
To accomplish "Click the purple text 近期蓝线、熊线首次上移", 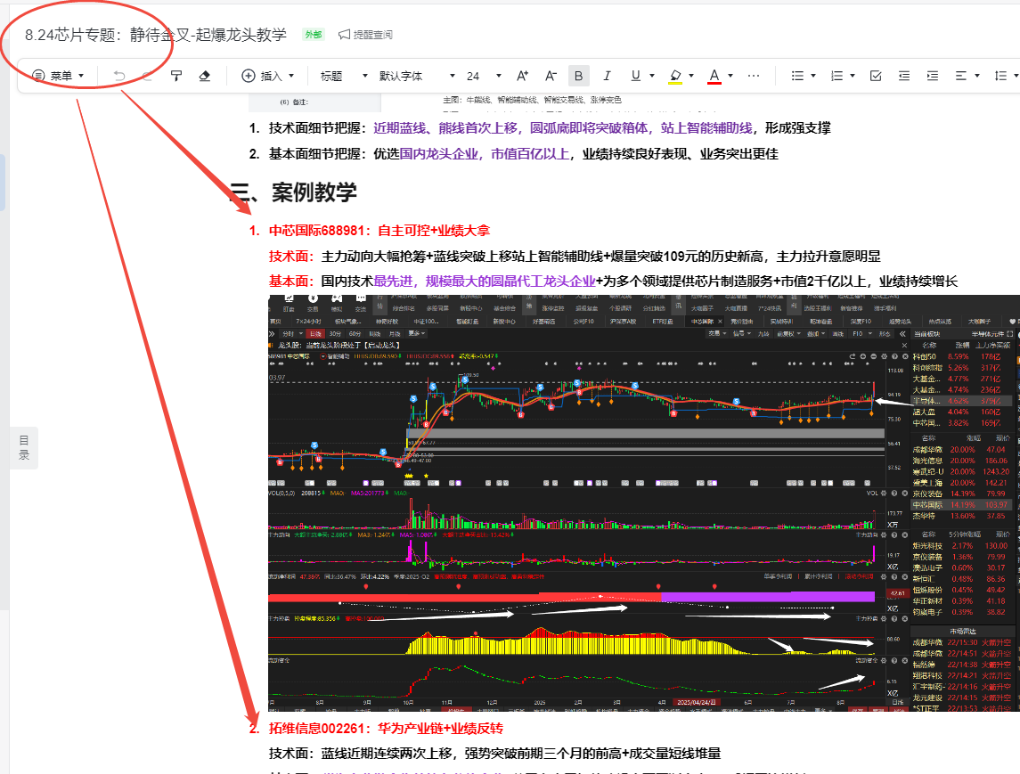I will [x=445, y=128].
